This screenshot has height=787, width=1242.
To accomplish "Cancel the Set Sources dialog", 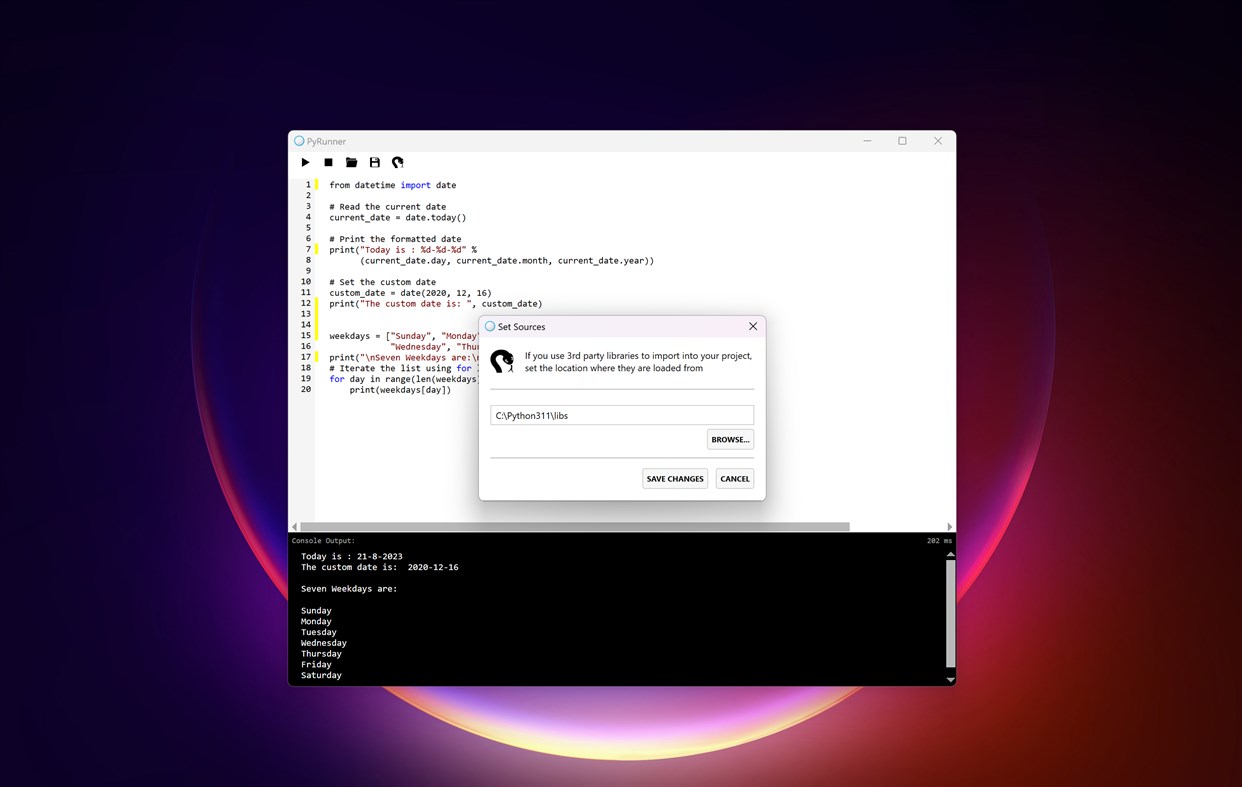I will click(x=735, y=478).
